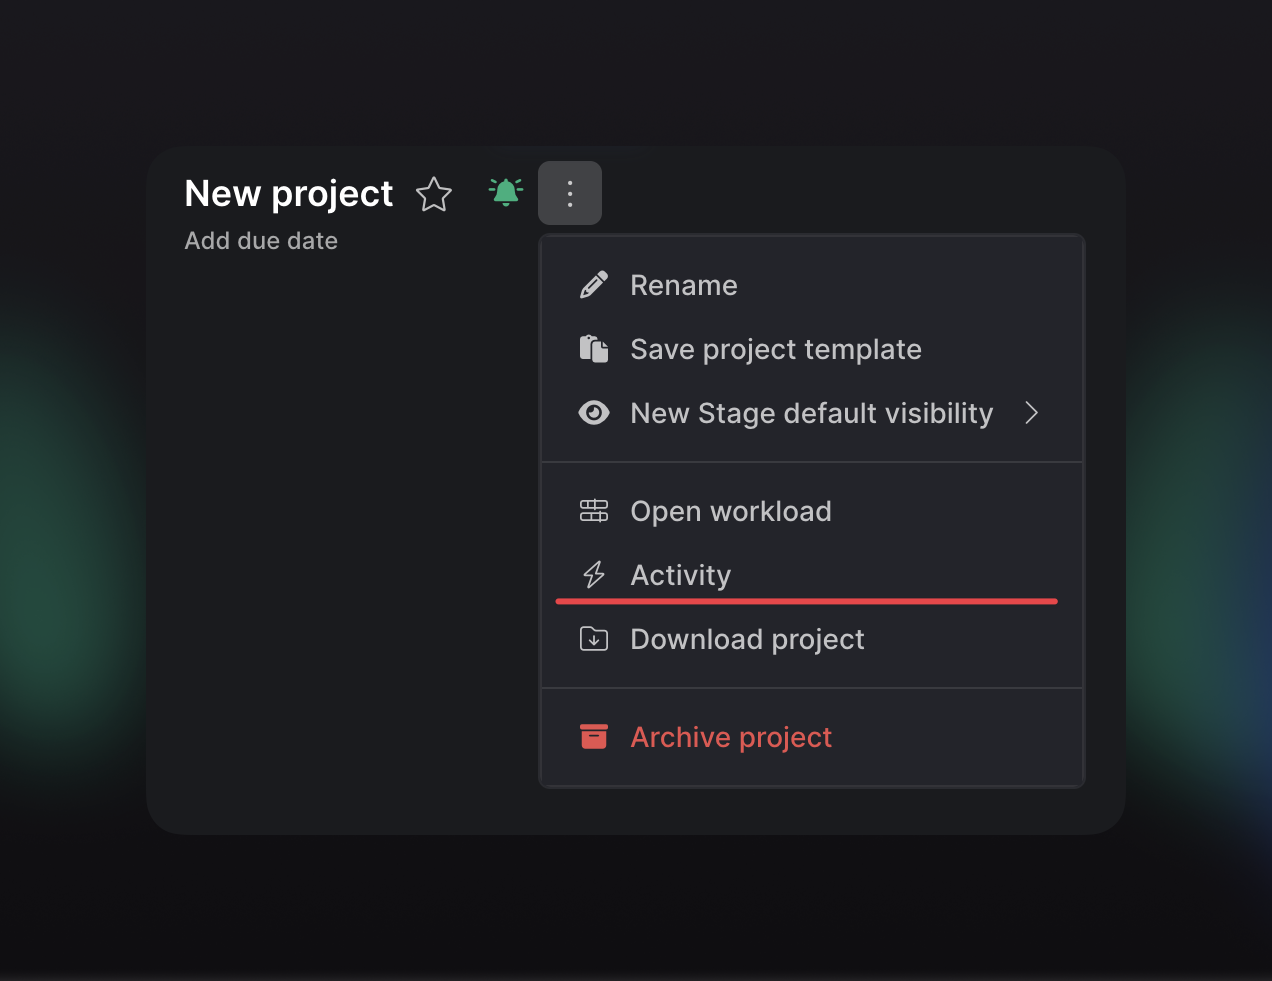The image size is (1272, 981).
Task: Click the lightning bolt Activity icon
Action: coord(594,575)
